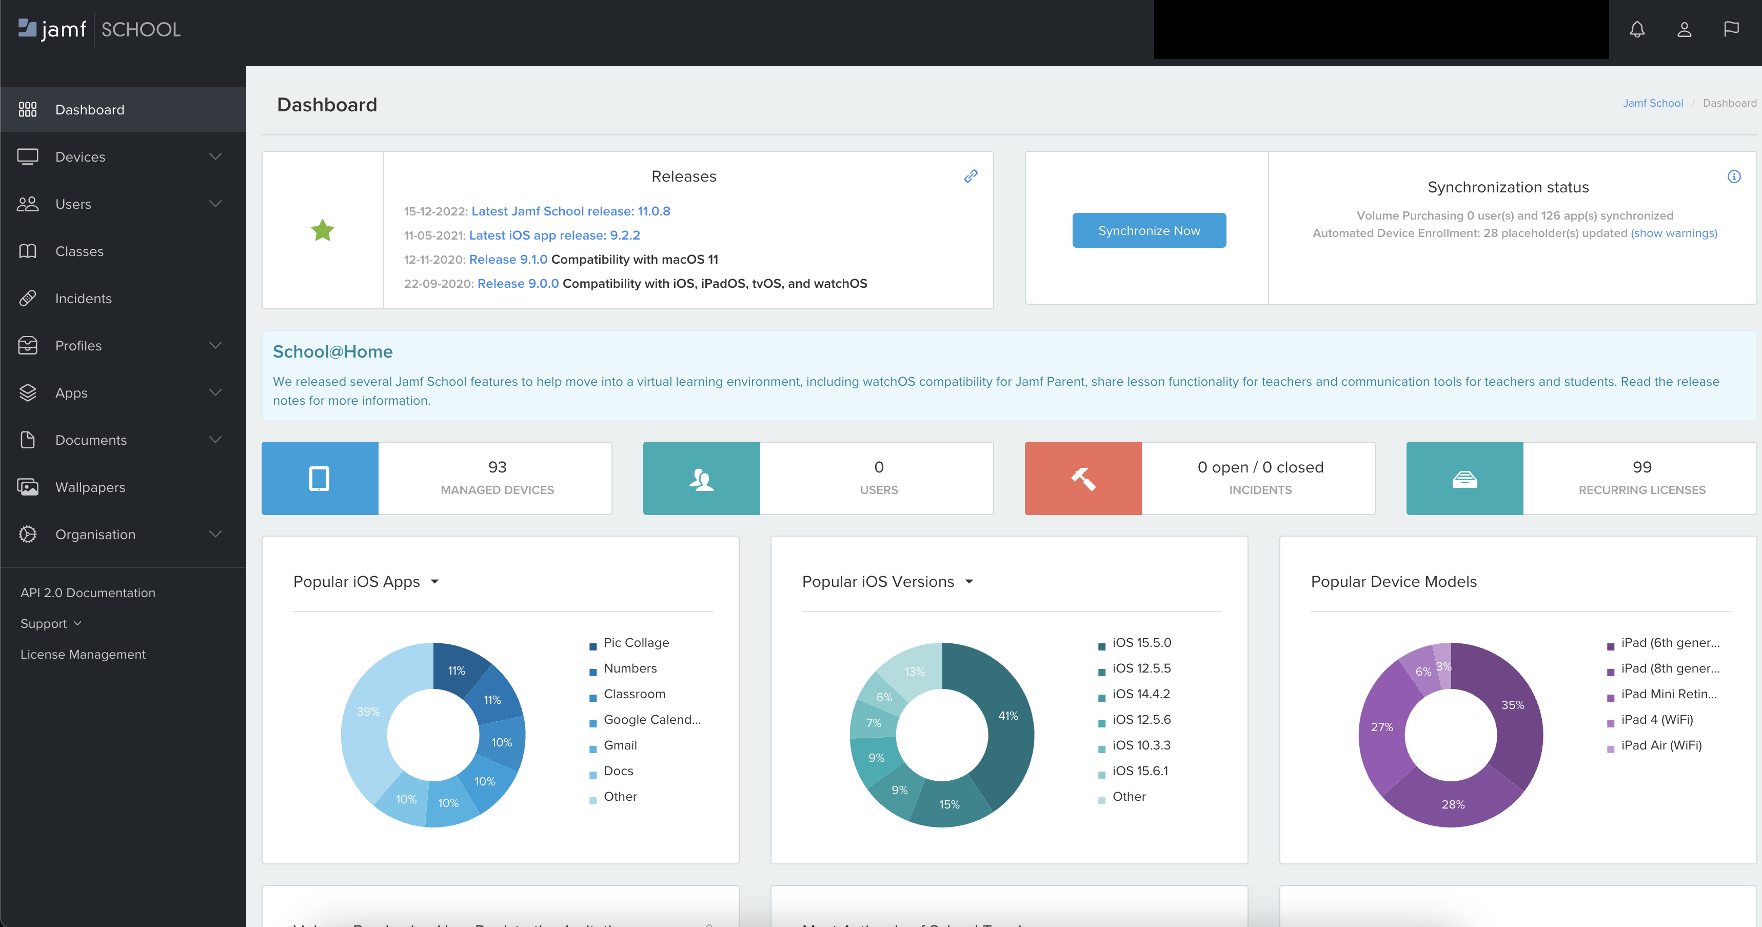Click the Pic Collage legend swatch

593,646
